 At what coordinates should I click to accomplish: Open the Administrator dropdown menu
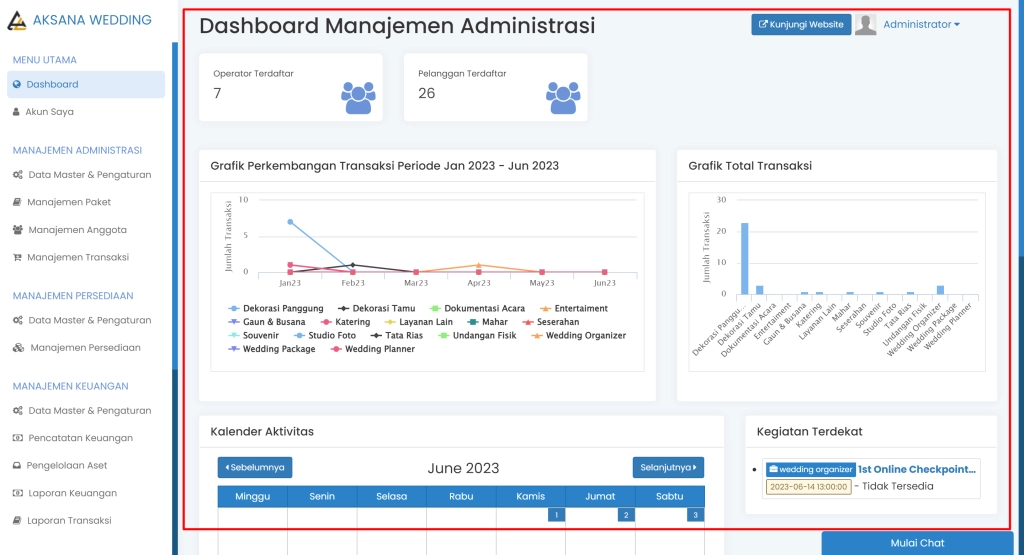921,25
